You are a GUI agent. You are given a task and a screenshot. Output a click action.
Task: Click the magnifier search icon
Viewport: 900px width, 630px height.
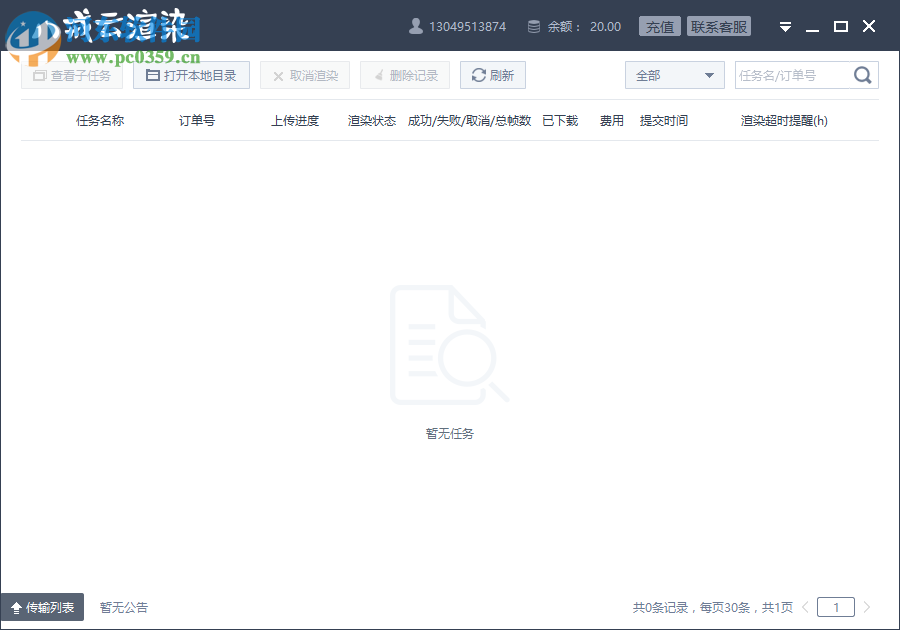pos(862,74)
